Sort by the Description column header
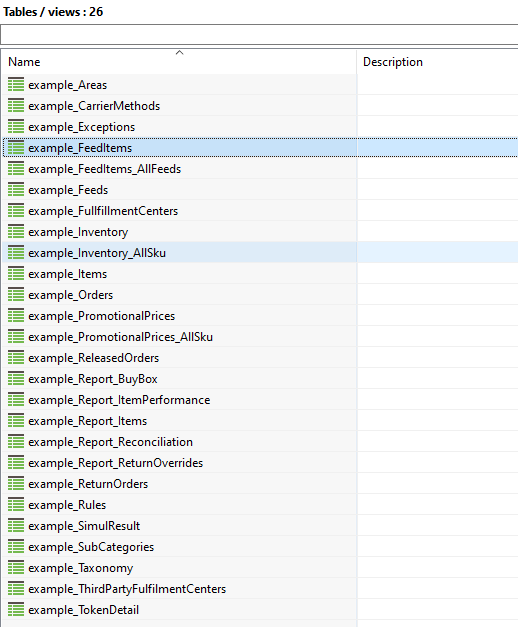 point(438,62)
